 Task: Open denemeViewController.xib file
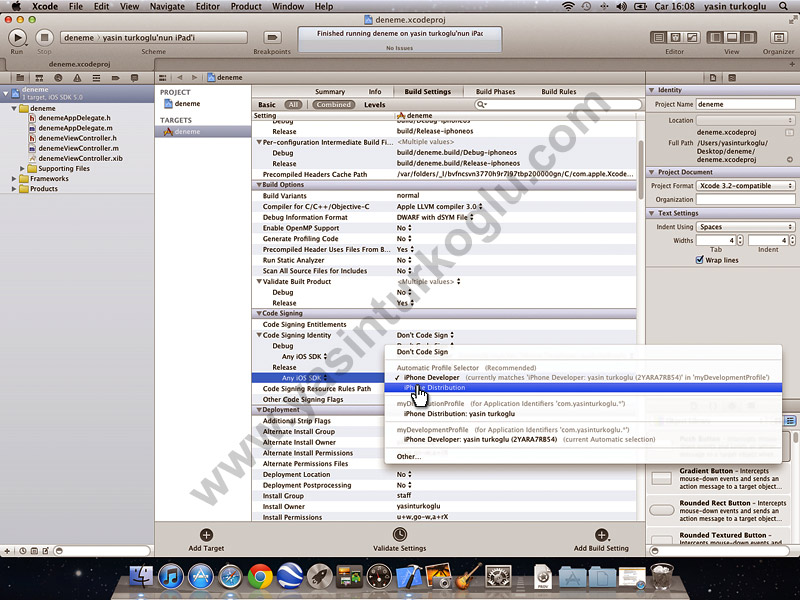click(81, 158)
